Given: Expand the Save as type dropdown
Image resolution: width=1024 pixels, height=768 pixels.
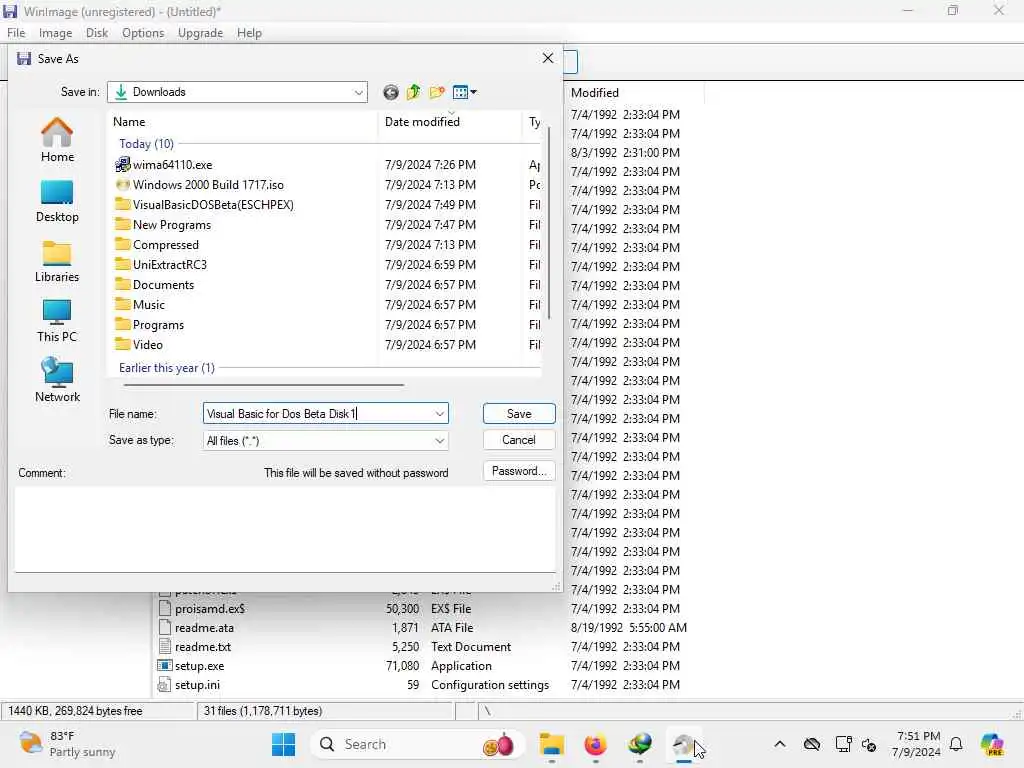Looking at the screenshot, I should 440,441.
